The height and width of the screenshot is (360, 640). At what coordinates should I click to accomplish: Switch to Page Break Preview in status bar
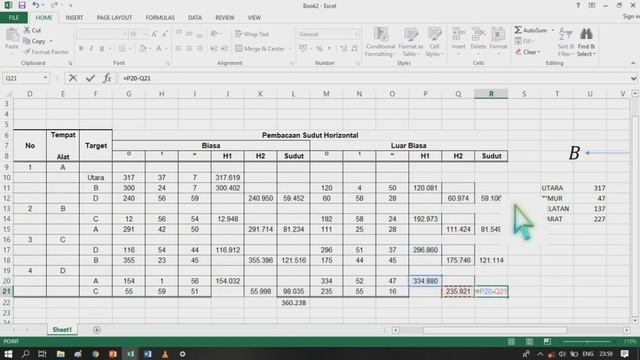(547, 342)
